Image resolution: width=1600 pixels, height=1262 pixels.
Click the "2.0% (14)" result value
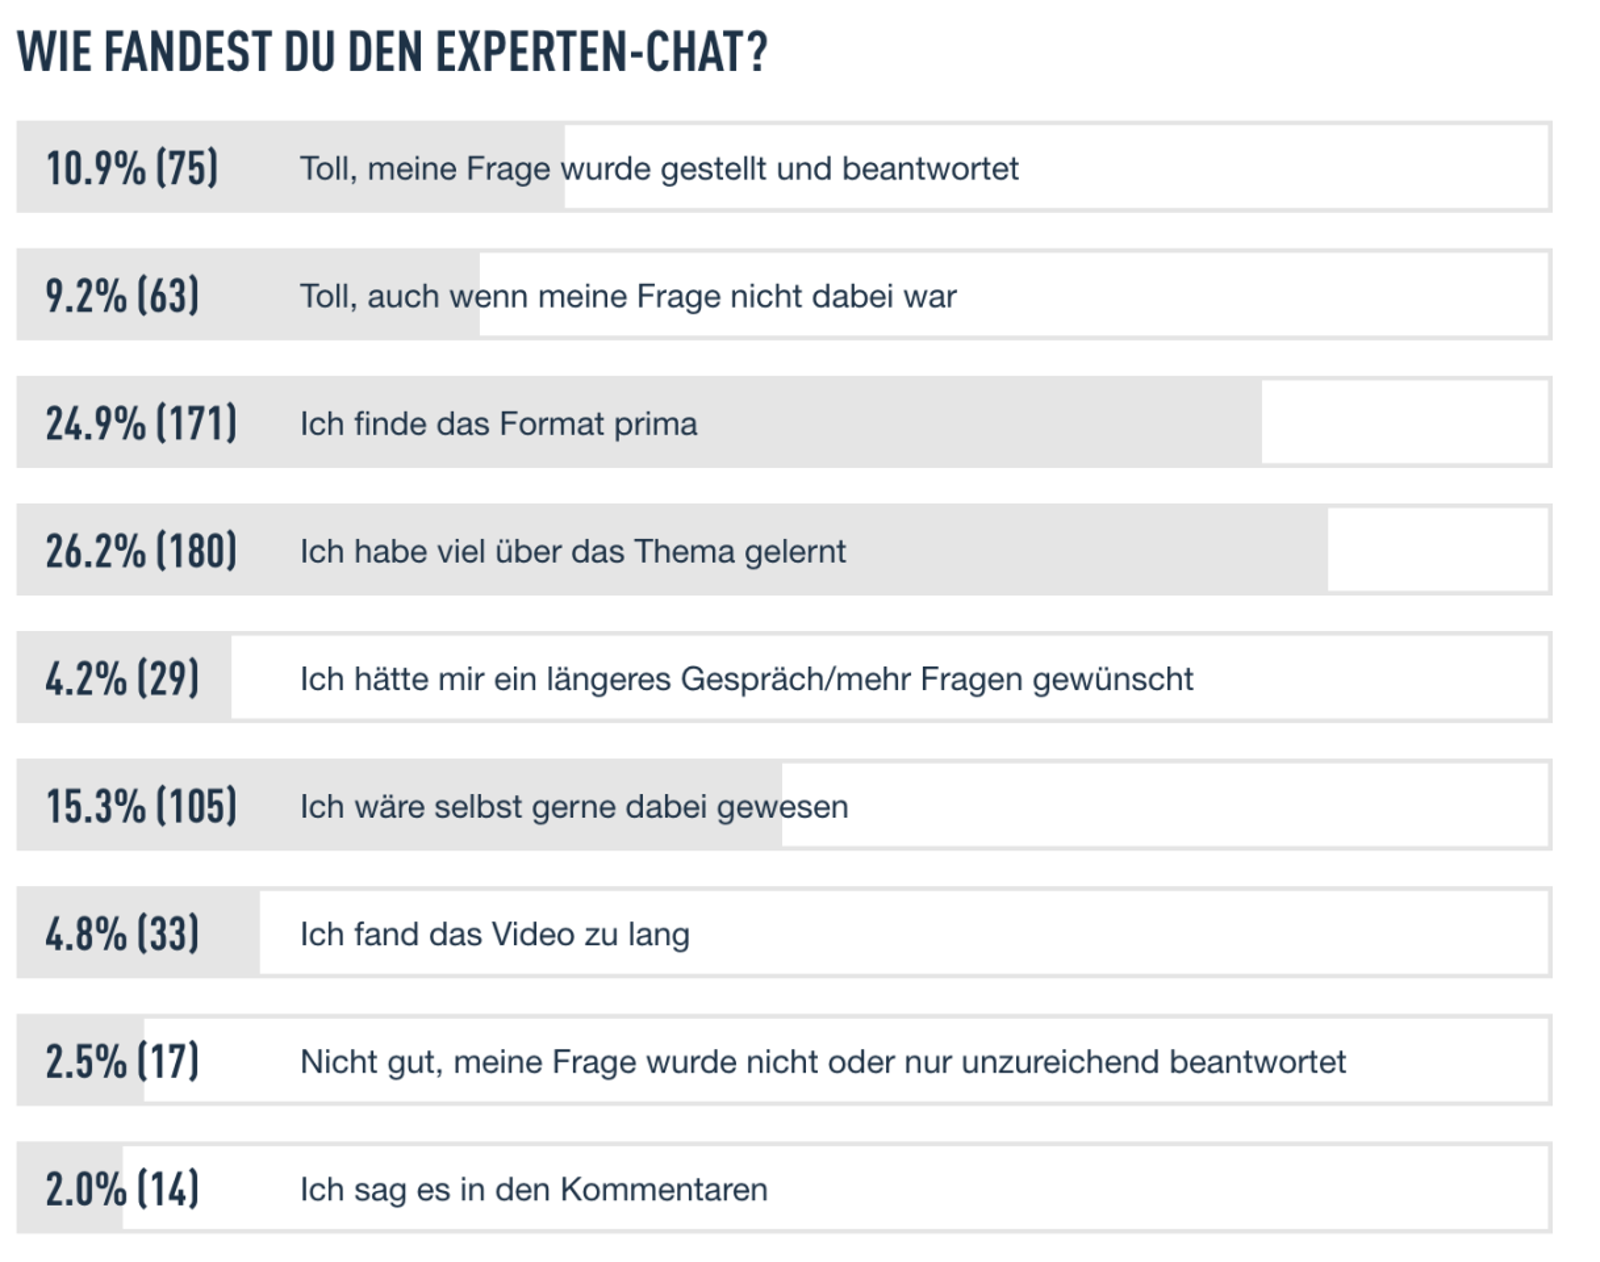(x=122, y=1190)
